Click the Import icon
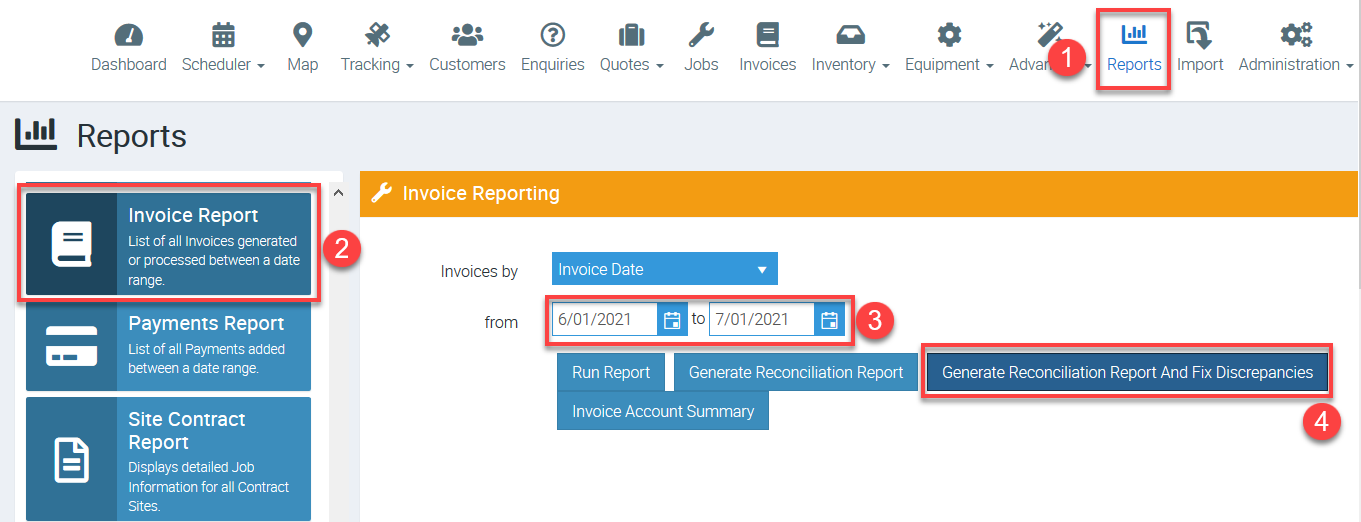The width and height of the screenshot is (1361, 522). coord(1199,36)
